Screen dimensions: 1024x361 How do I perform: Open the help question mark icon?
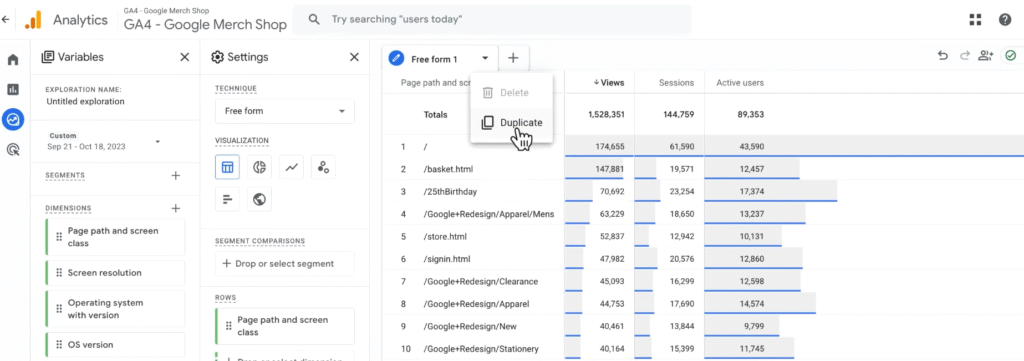pyautogui.click(x=1005, y=20)
